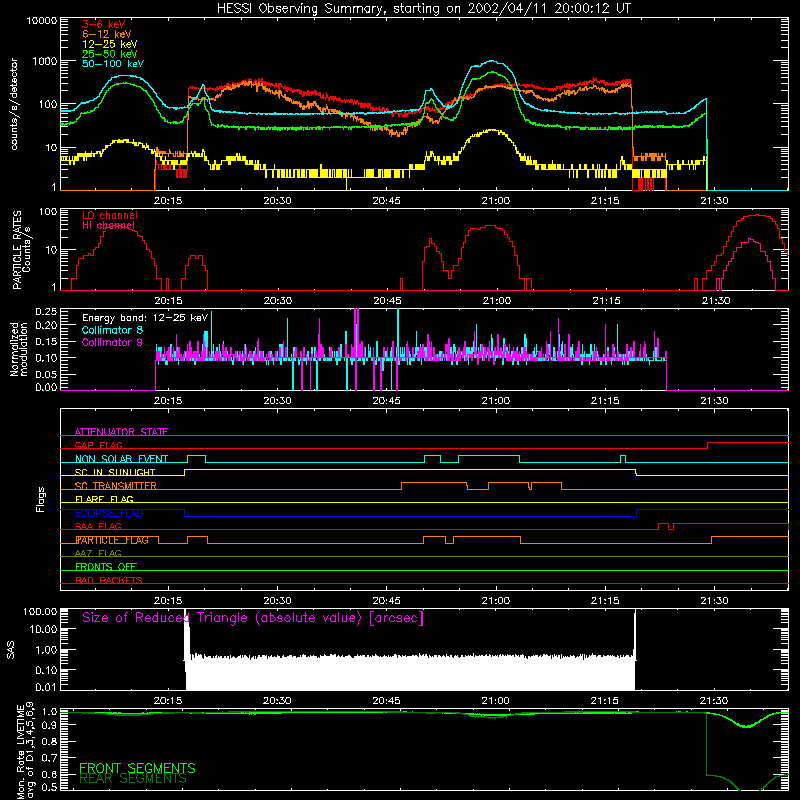This screenshot has width=800, height=800.
Task: Click the HI channel legend label
Action: 108,226
